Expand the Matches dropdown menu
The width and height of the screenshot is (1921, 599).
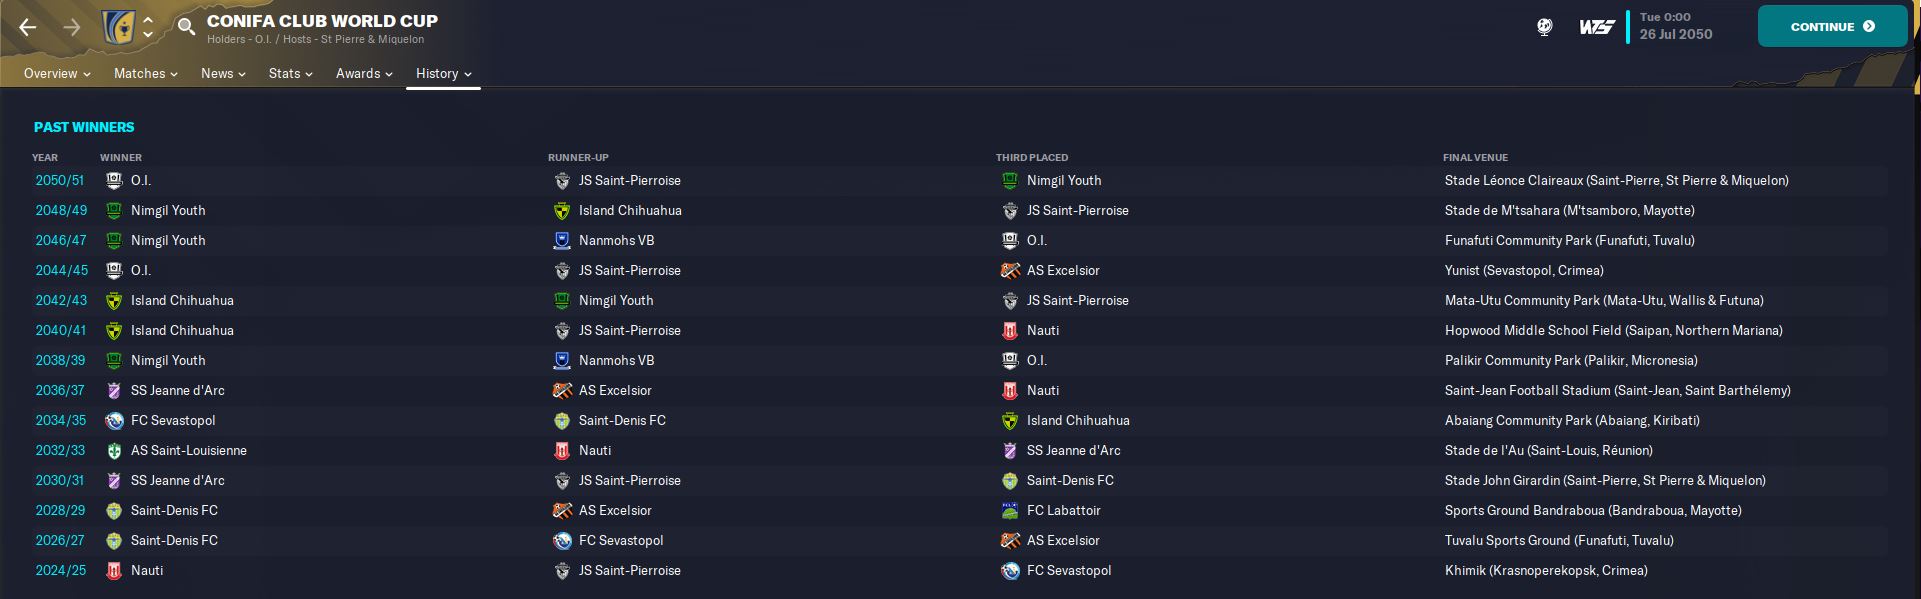click(146, 73)
